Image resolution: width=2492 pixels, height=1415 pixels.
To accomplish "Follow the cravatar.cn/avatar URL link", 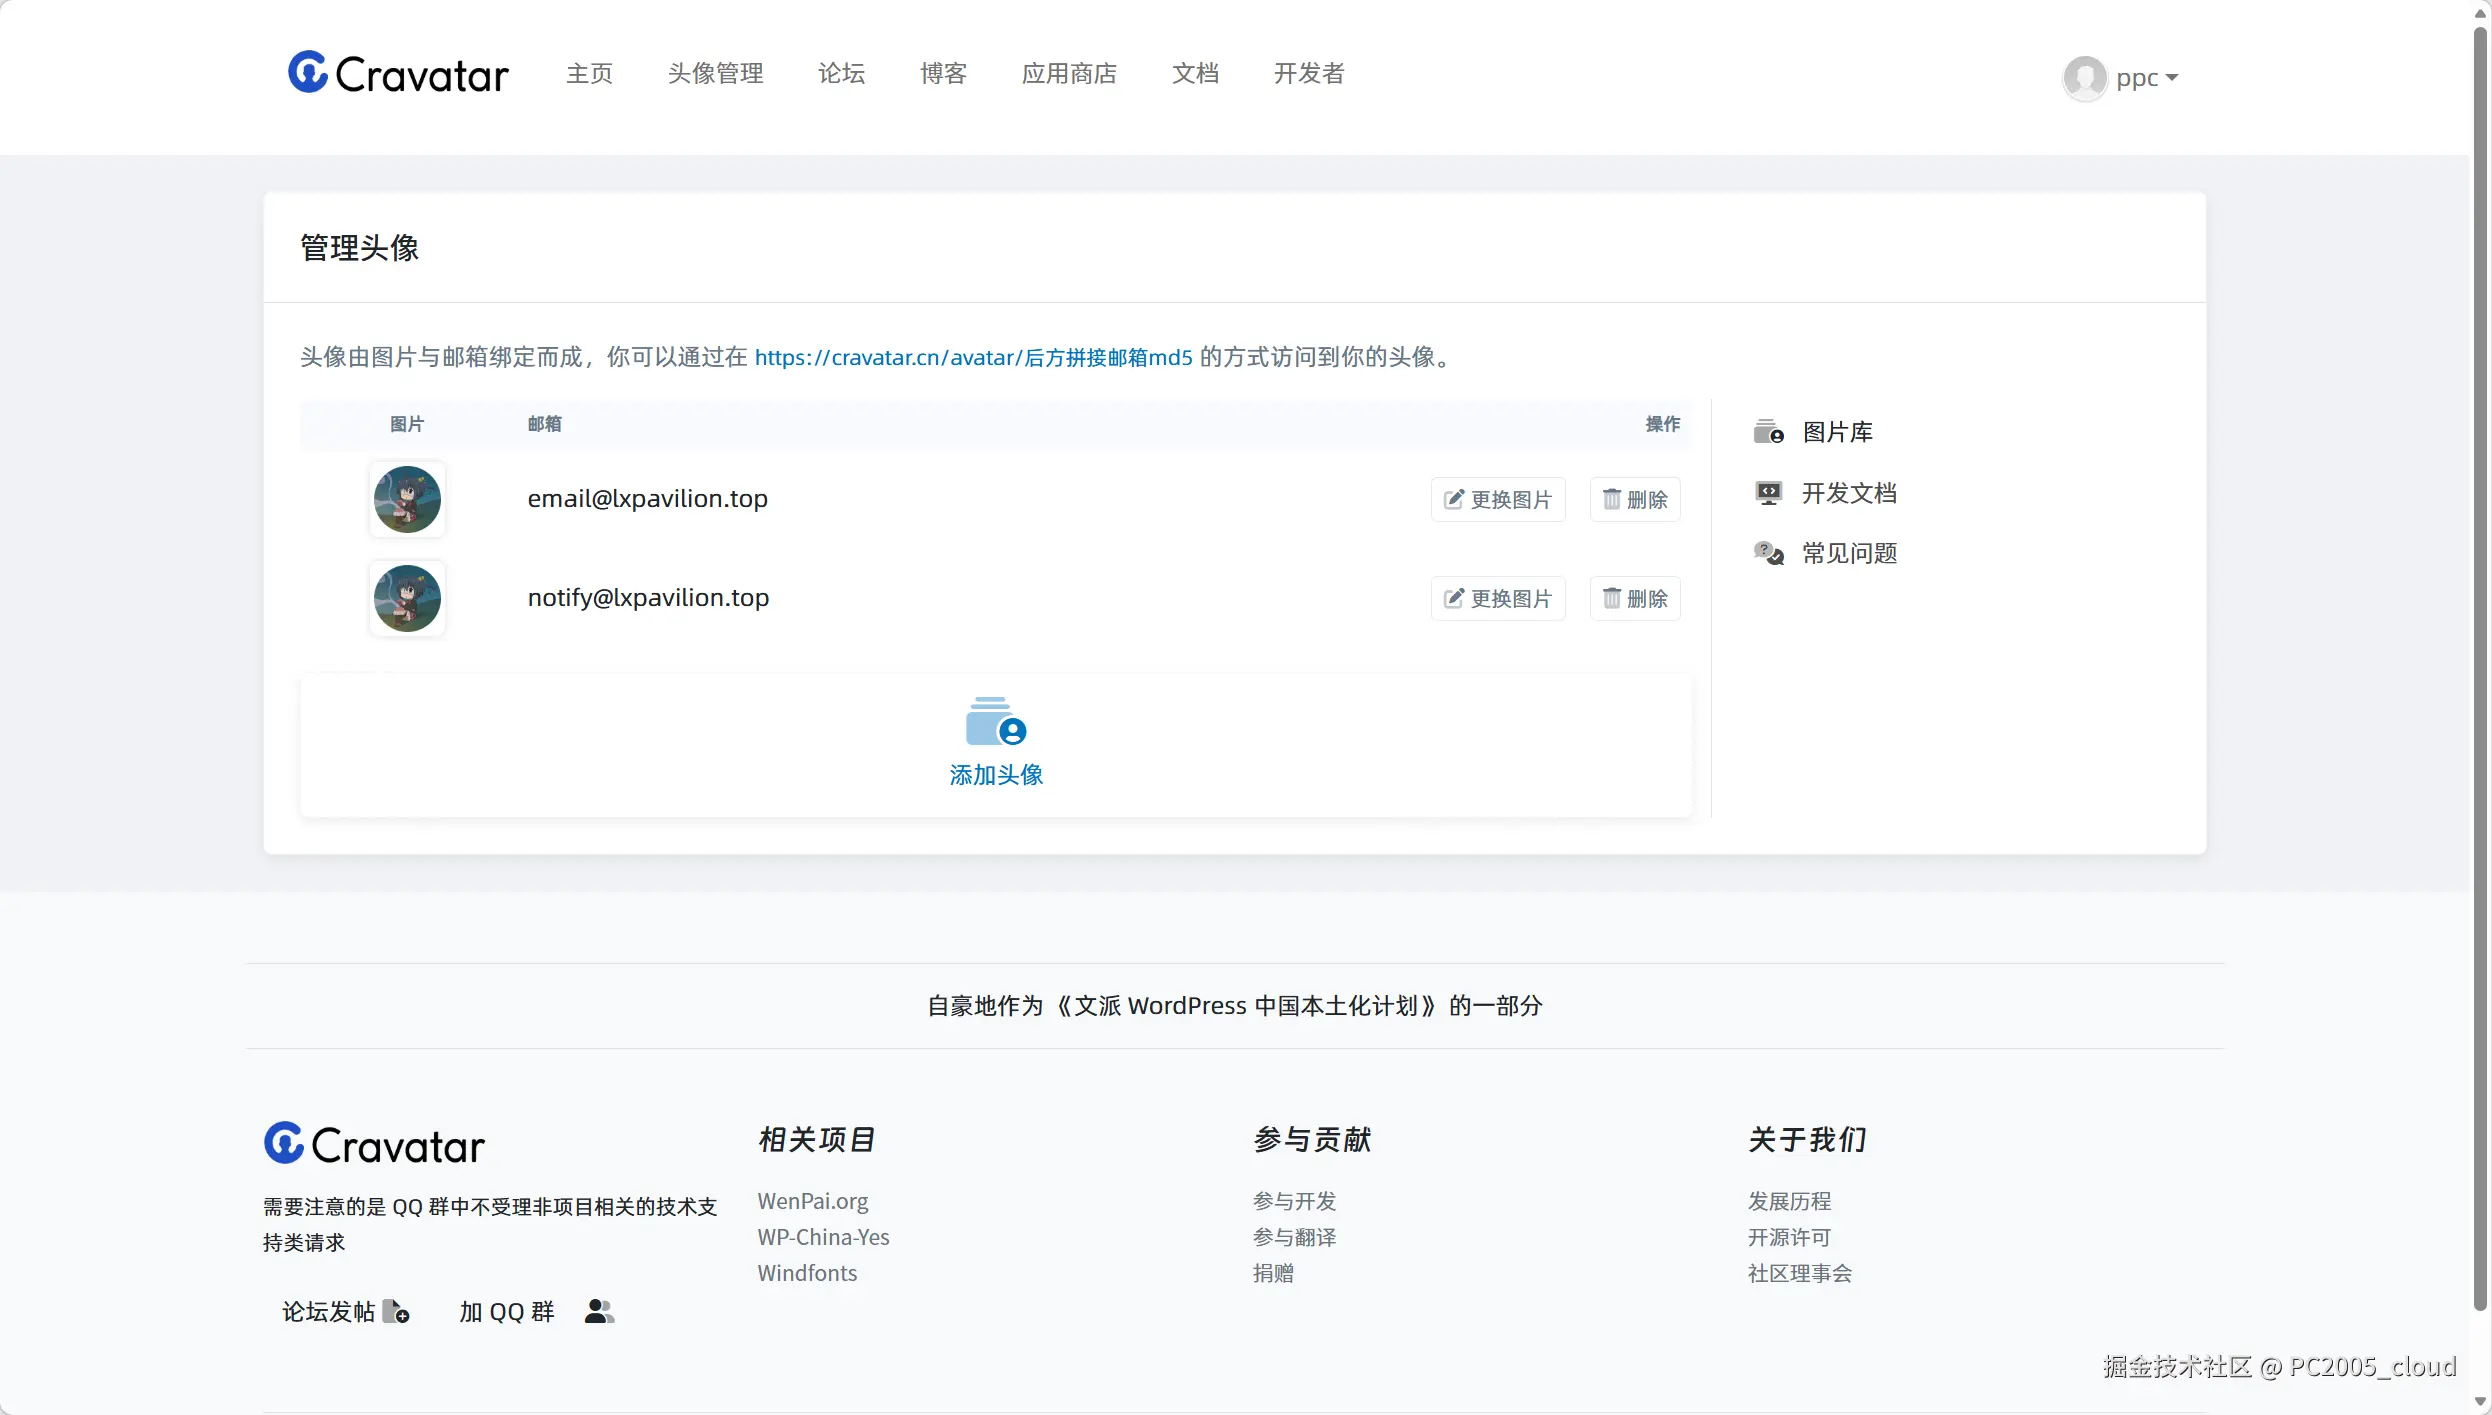I will pos(973,357).
